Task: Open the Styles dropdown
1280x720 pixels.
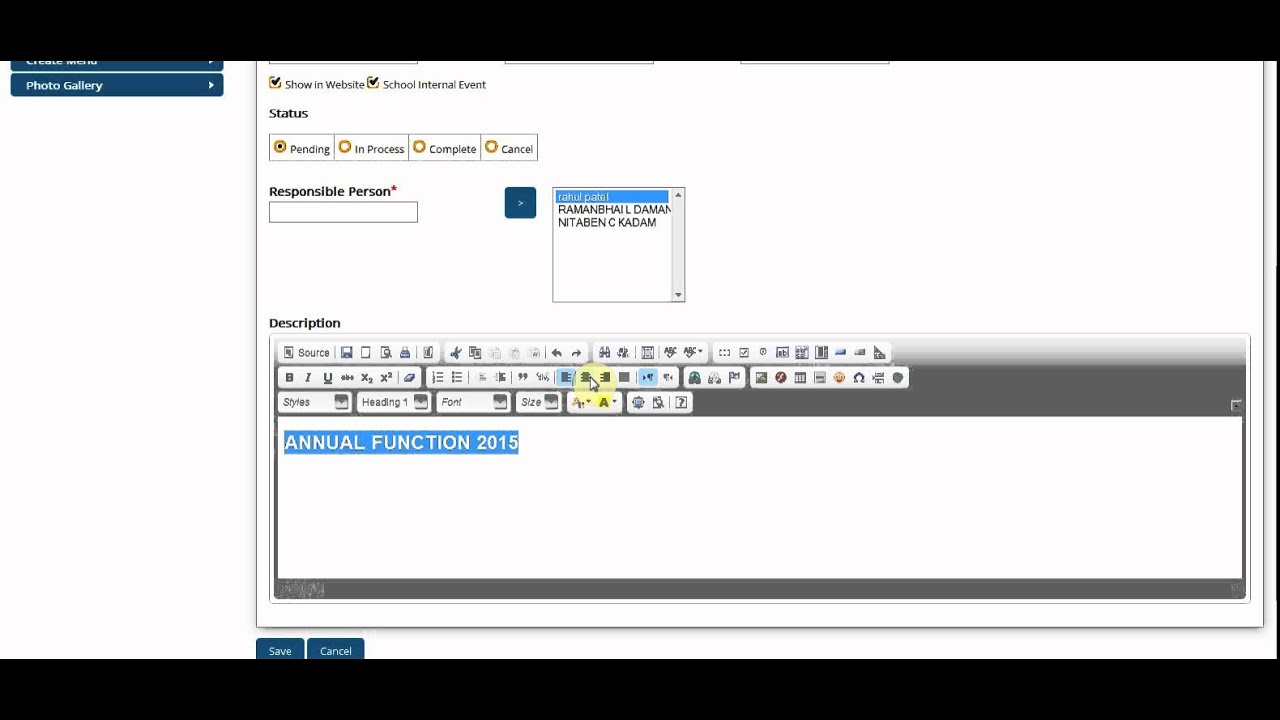Action: (x=314, y=402)
